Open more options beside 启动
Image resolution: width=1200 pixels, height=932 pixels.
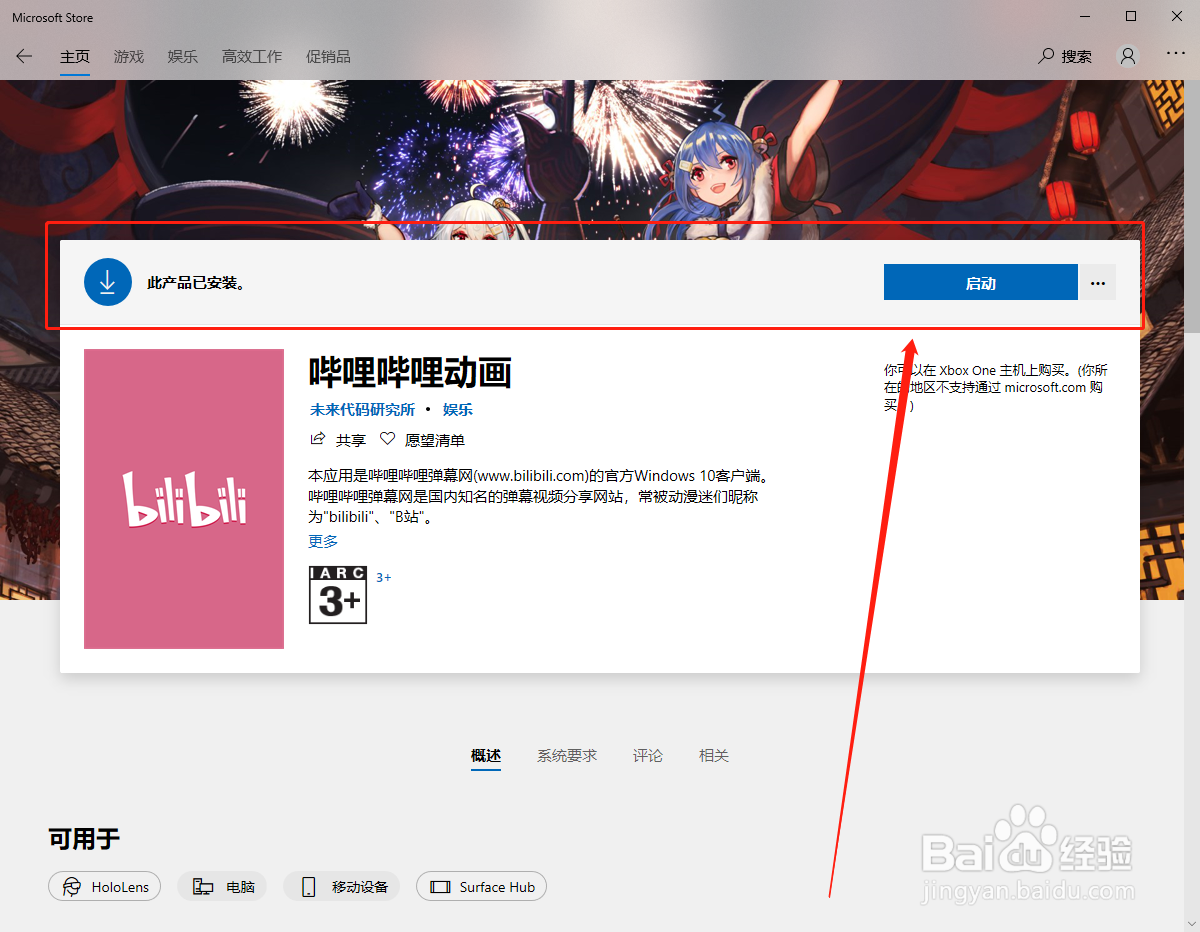pos(1098,282)
